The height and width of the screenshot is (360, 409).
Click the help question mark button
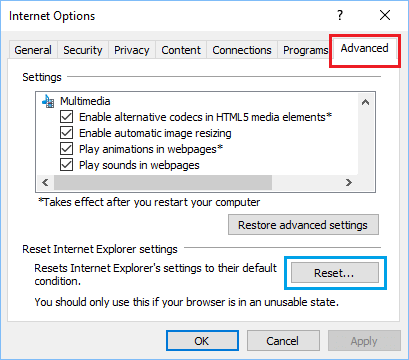(x=340, y=15)
